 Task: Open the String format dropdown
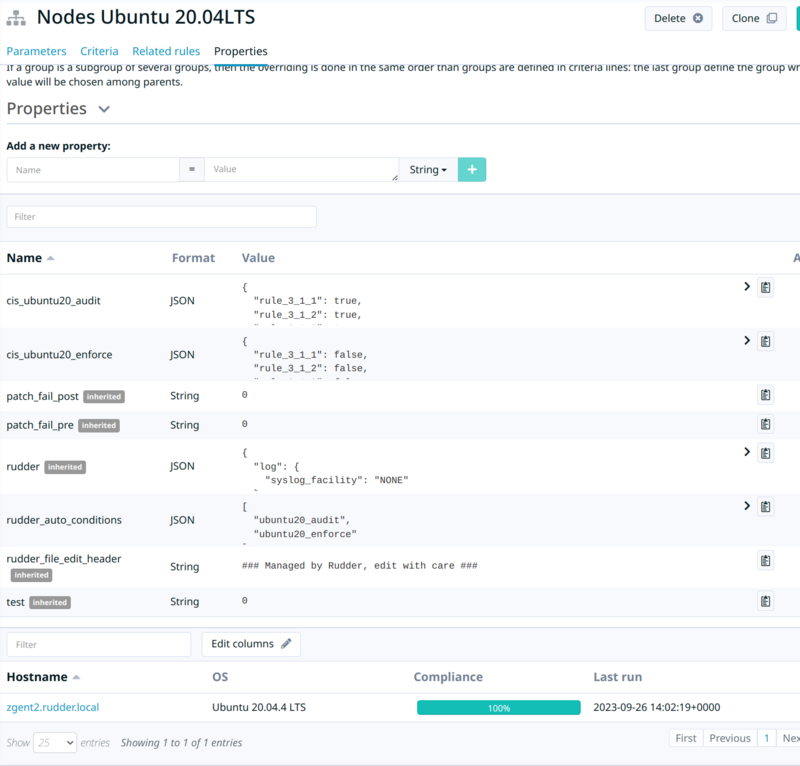point(428,169)
